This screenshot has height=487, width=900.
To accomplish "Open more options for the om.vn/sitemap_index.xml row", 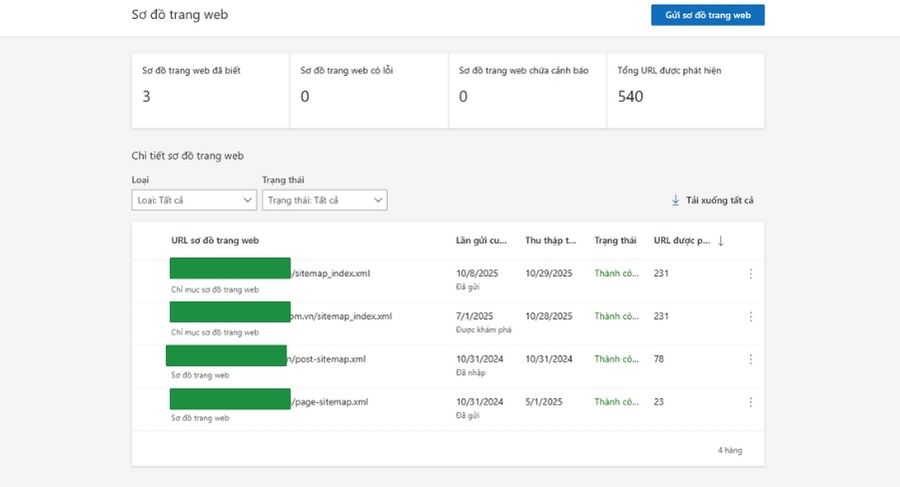I will point(750,317).
